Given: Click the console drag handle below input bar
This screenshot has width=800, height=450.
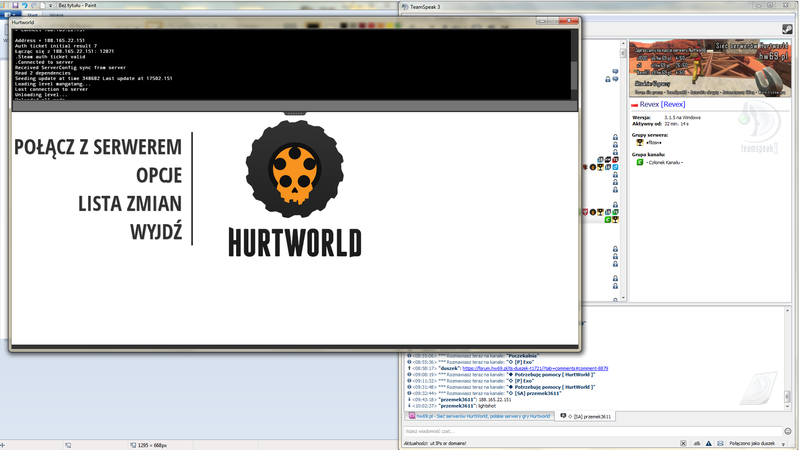Looking at the screenshot, I should pyautogui.click(x=295, y=113).
